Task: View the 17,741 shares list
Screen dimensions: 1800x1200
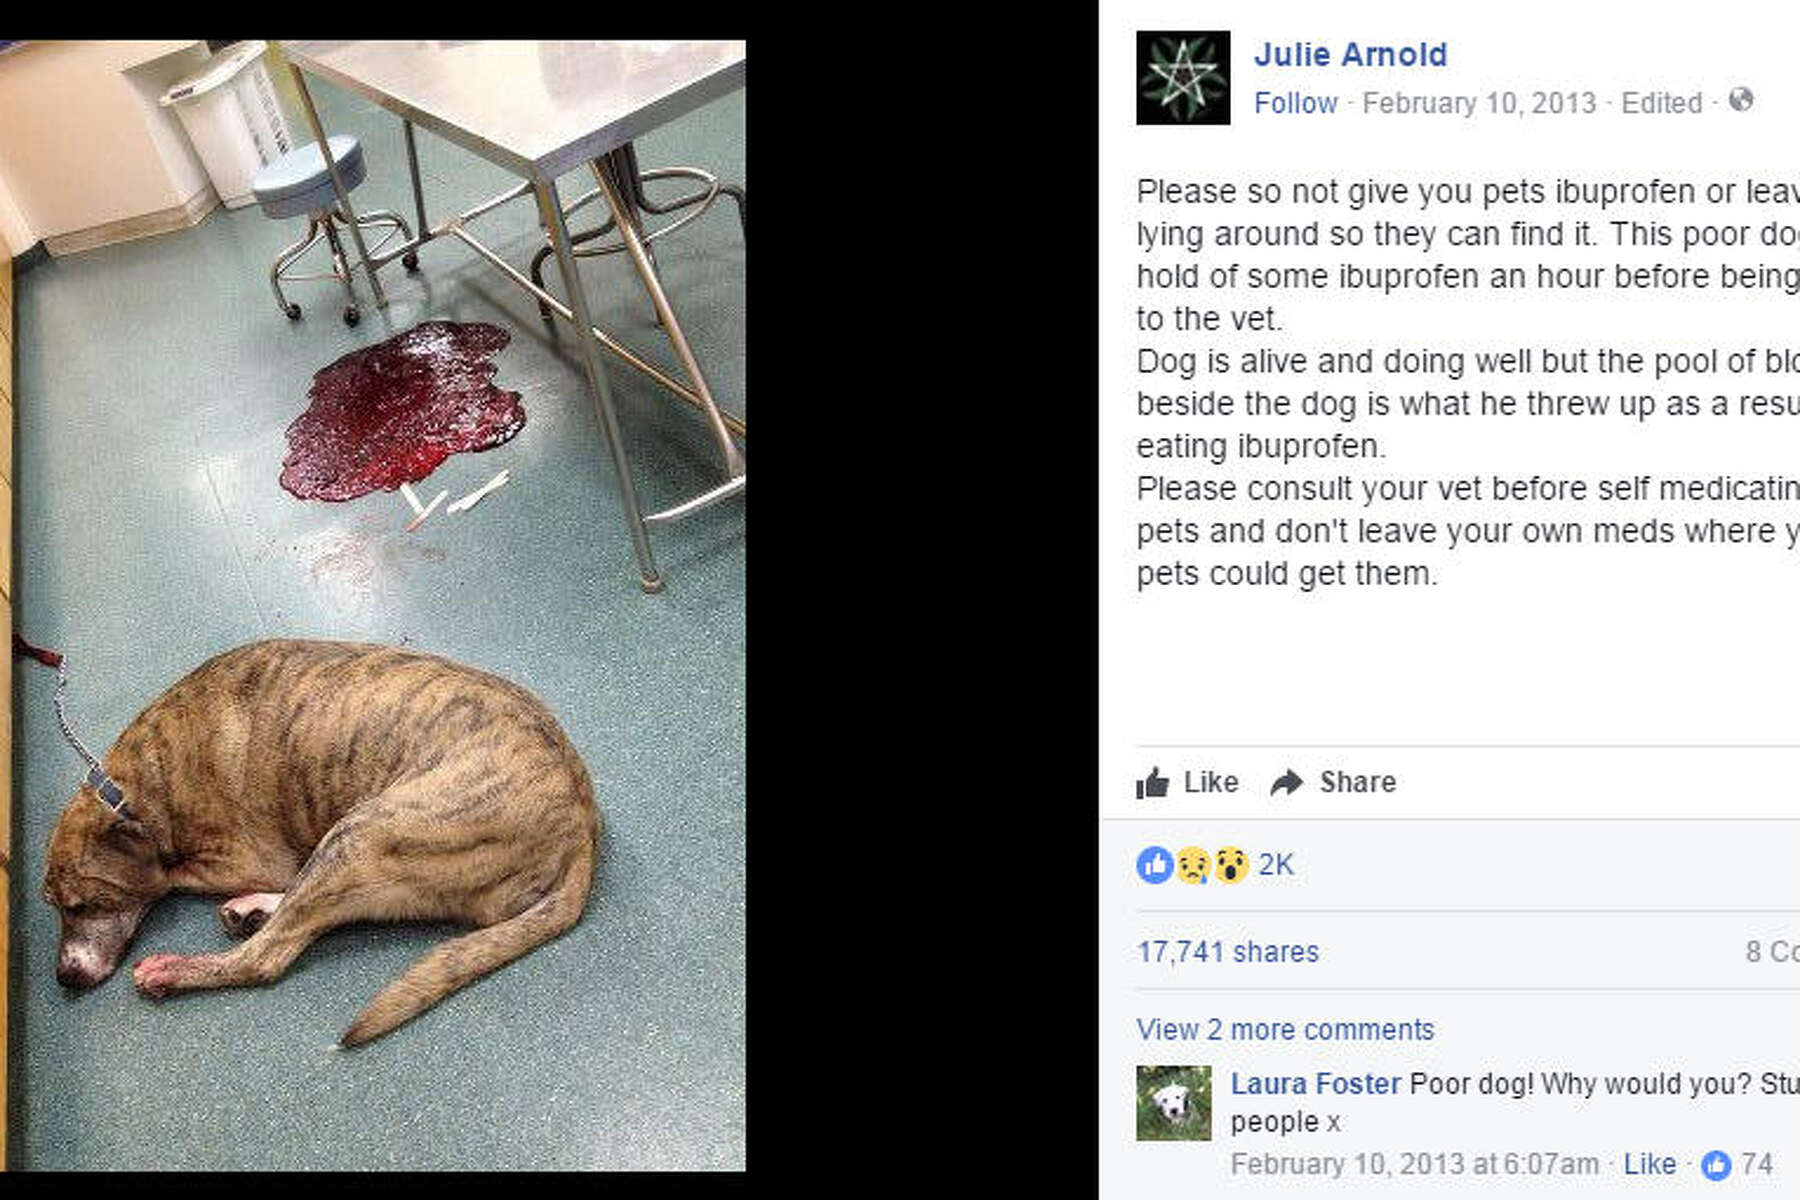Action: pyautogui.click(x=1227, y=952)
